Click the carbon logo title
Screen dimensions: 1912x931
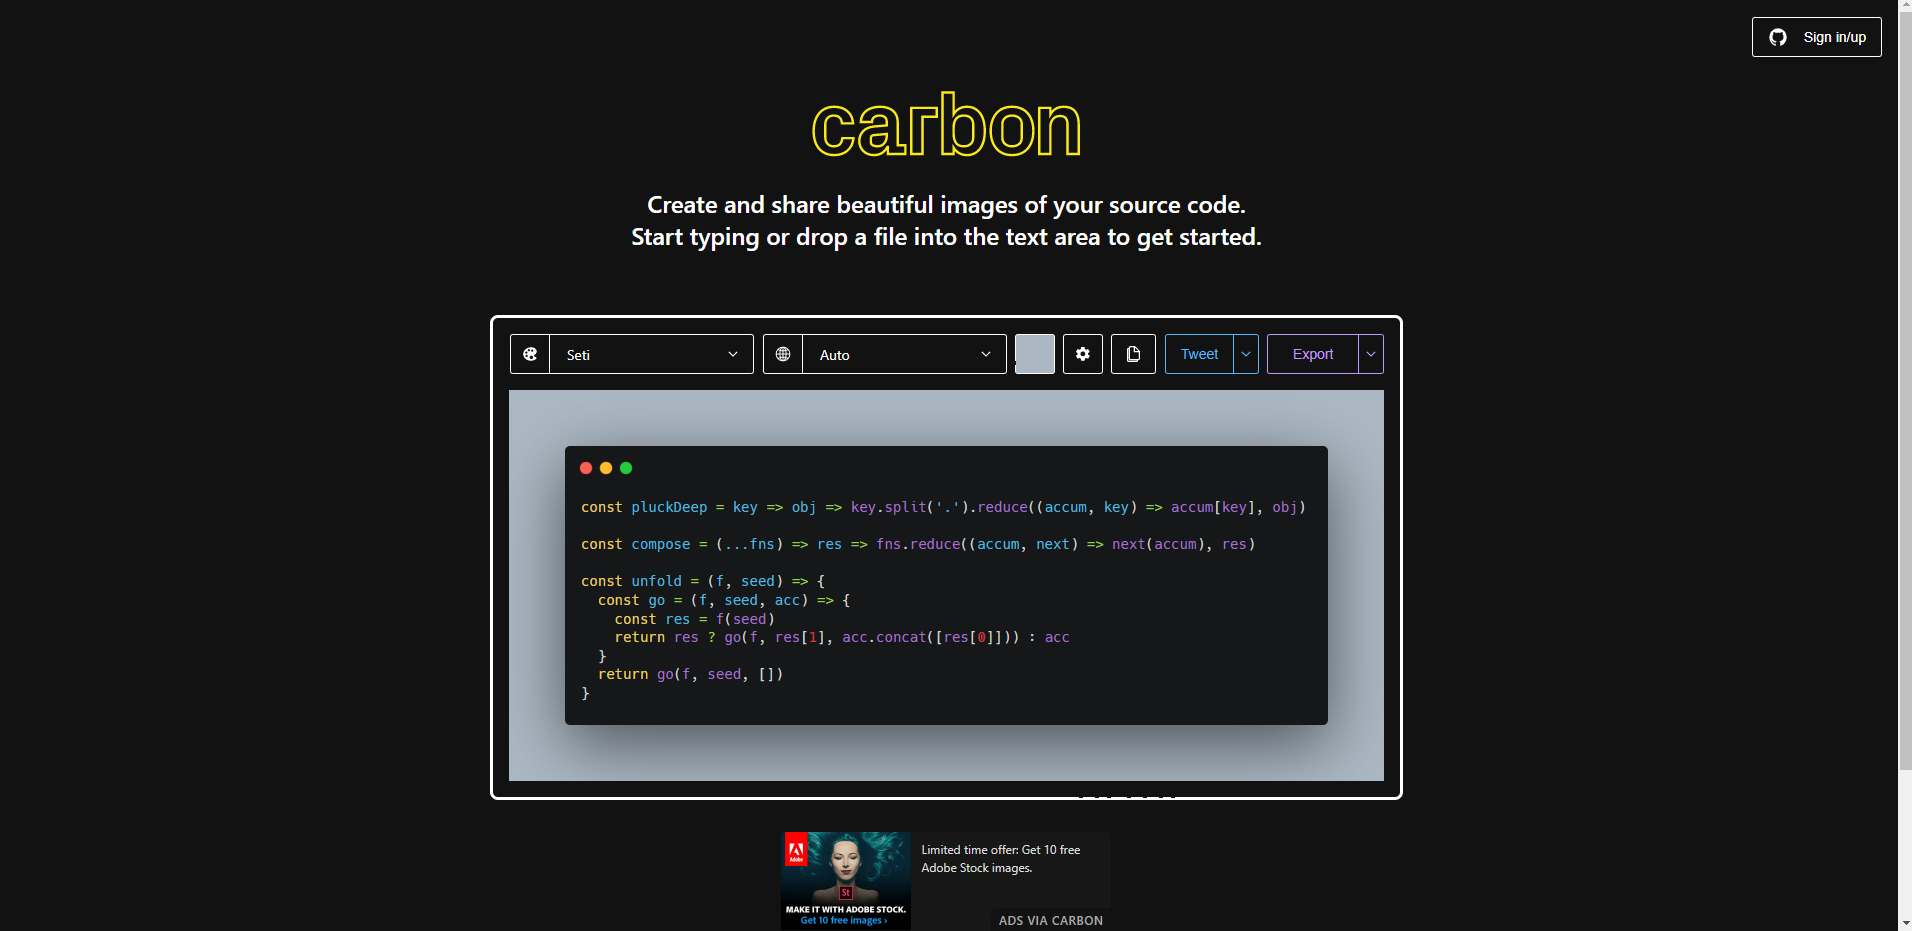(946, 125)
